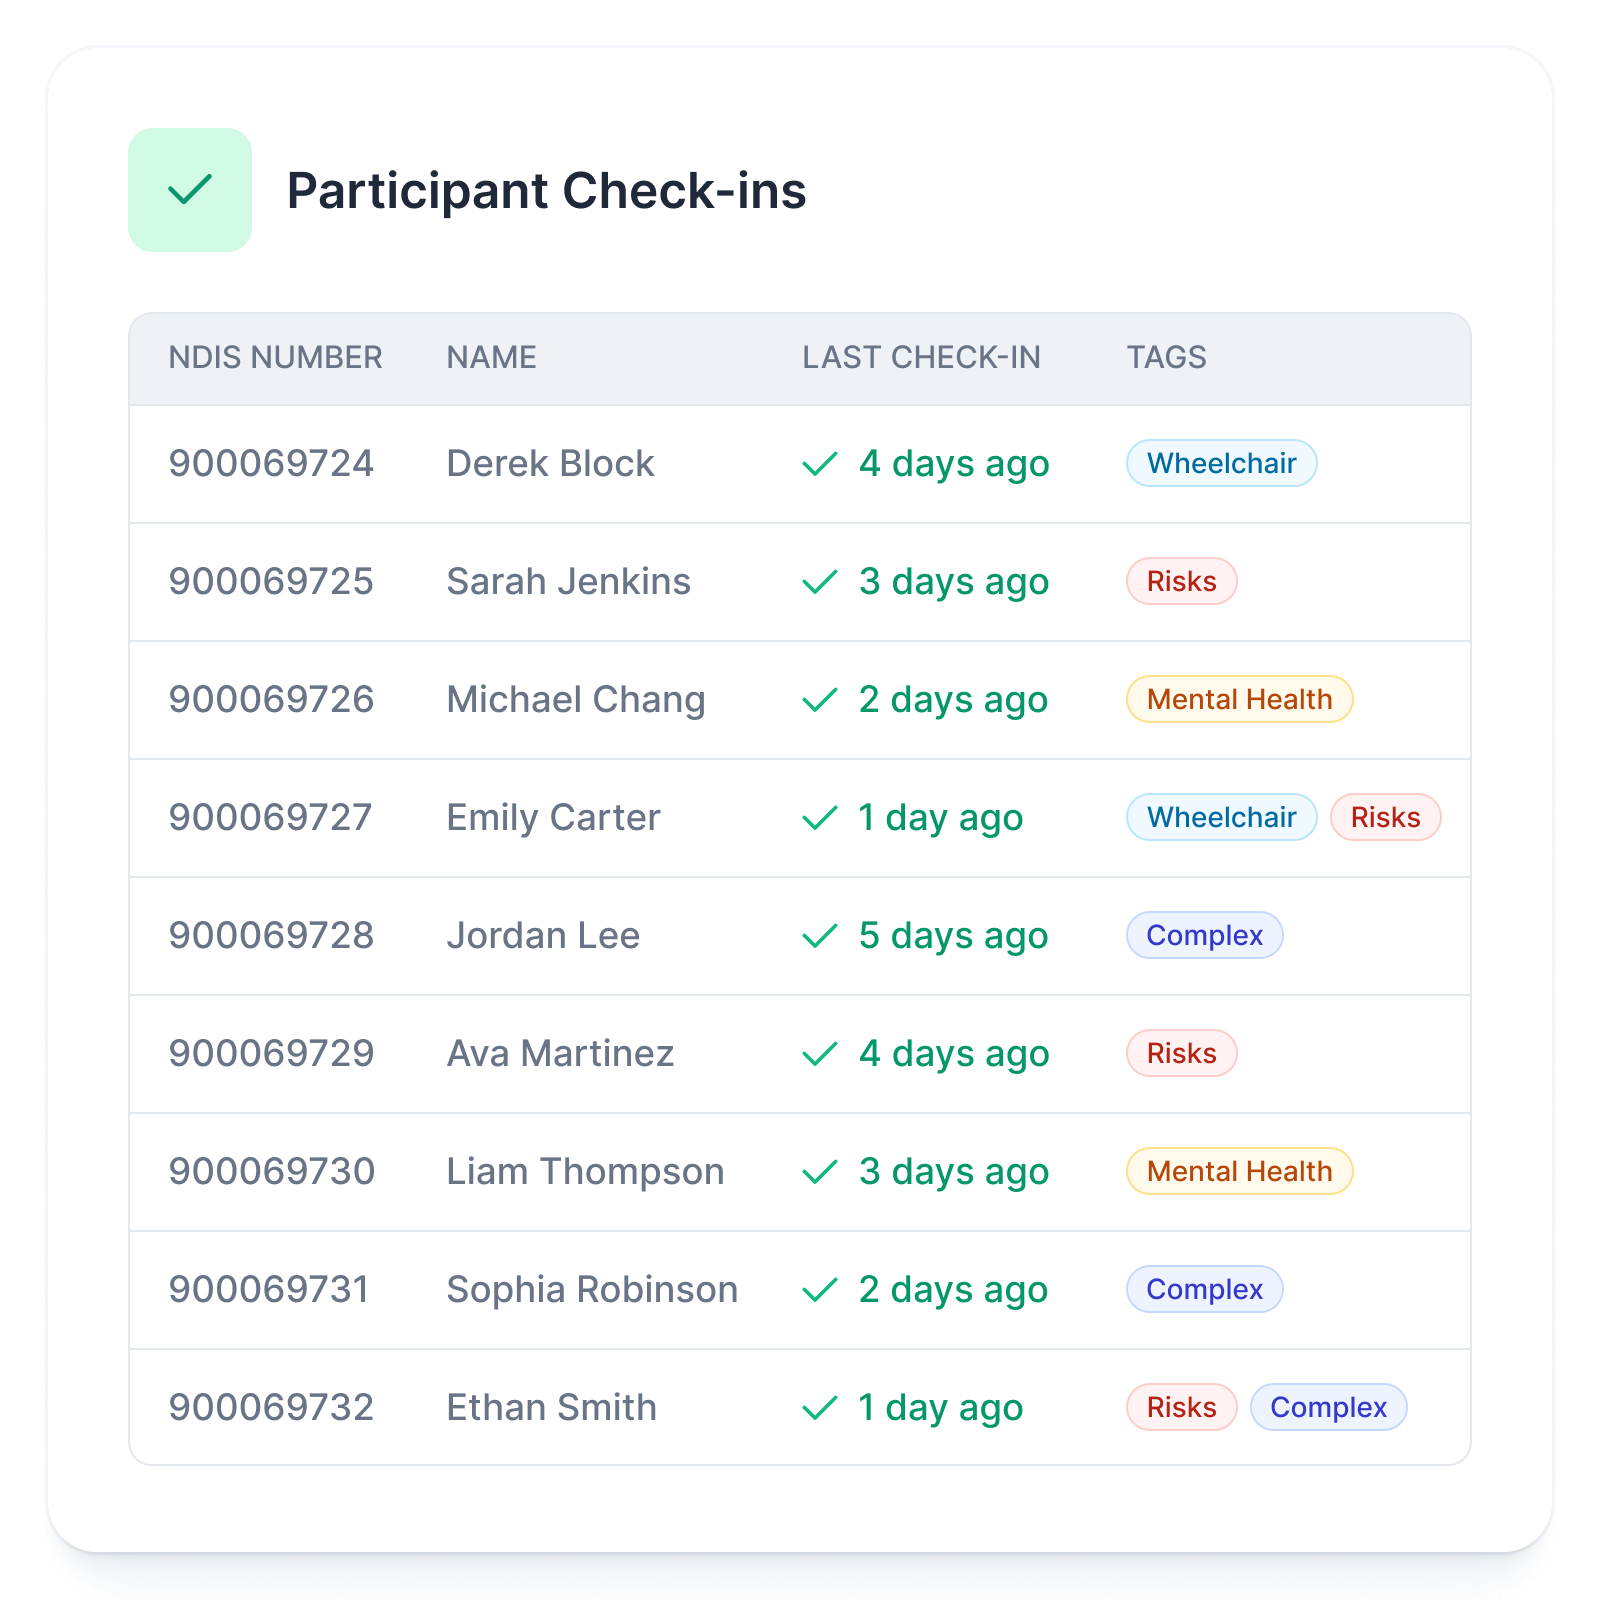Click NDIS number 900069731
This screenshot has height=1600, width=1600.
click(269, 1289)
